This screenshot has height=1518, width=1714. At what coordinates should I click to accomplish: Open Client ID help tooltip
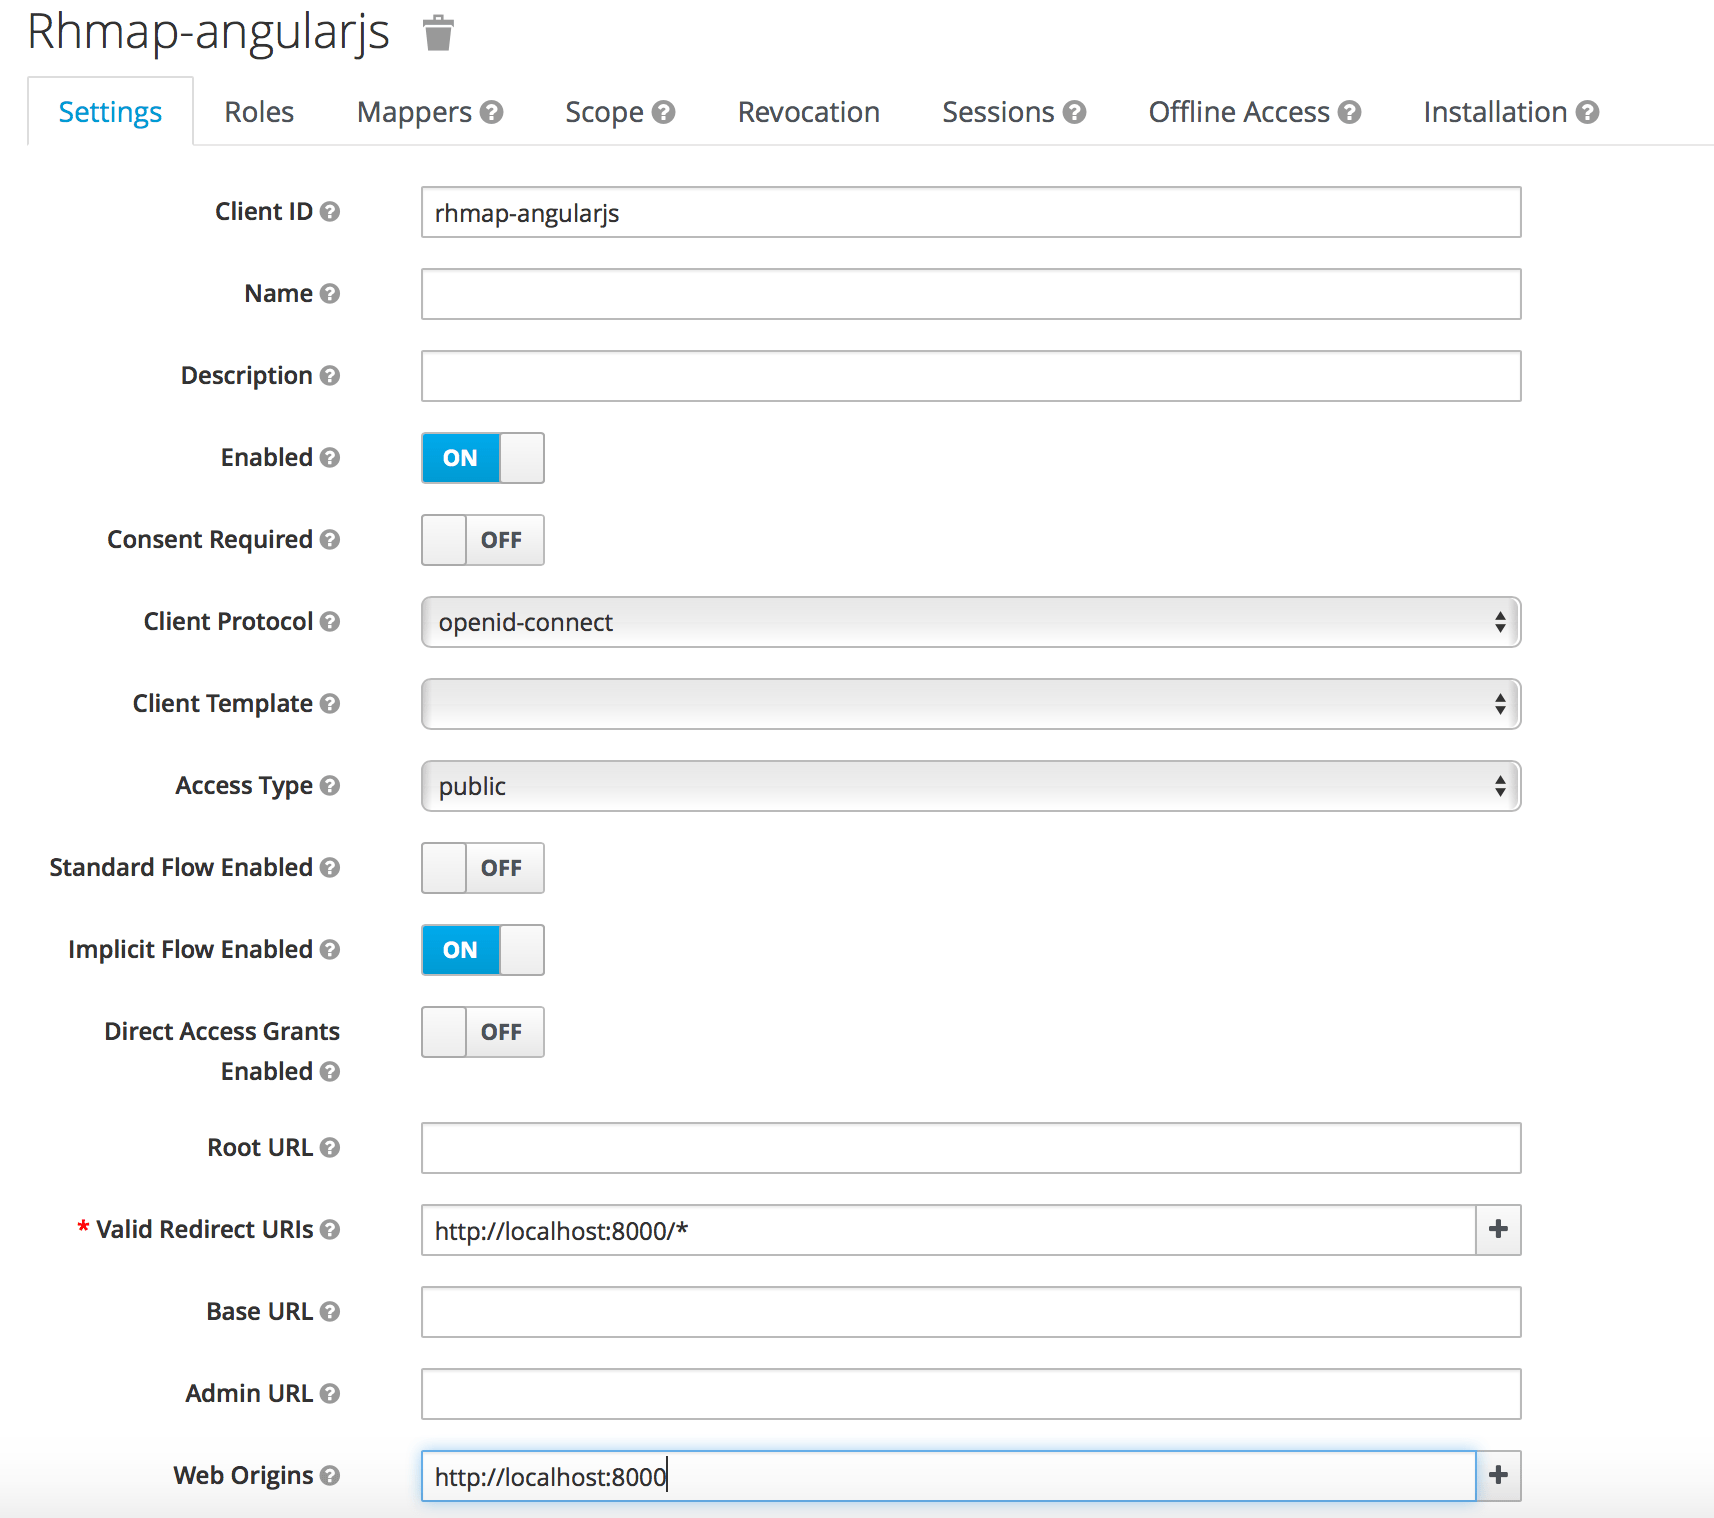click(x=332, y=212)
